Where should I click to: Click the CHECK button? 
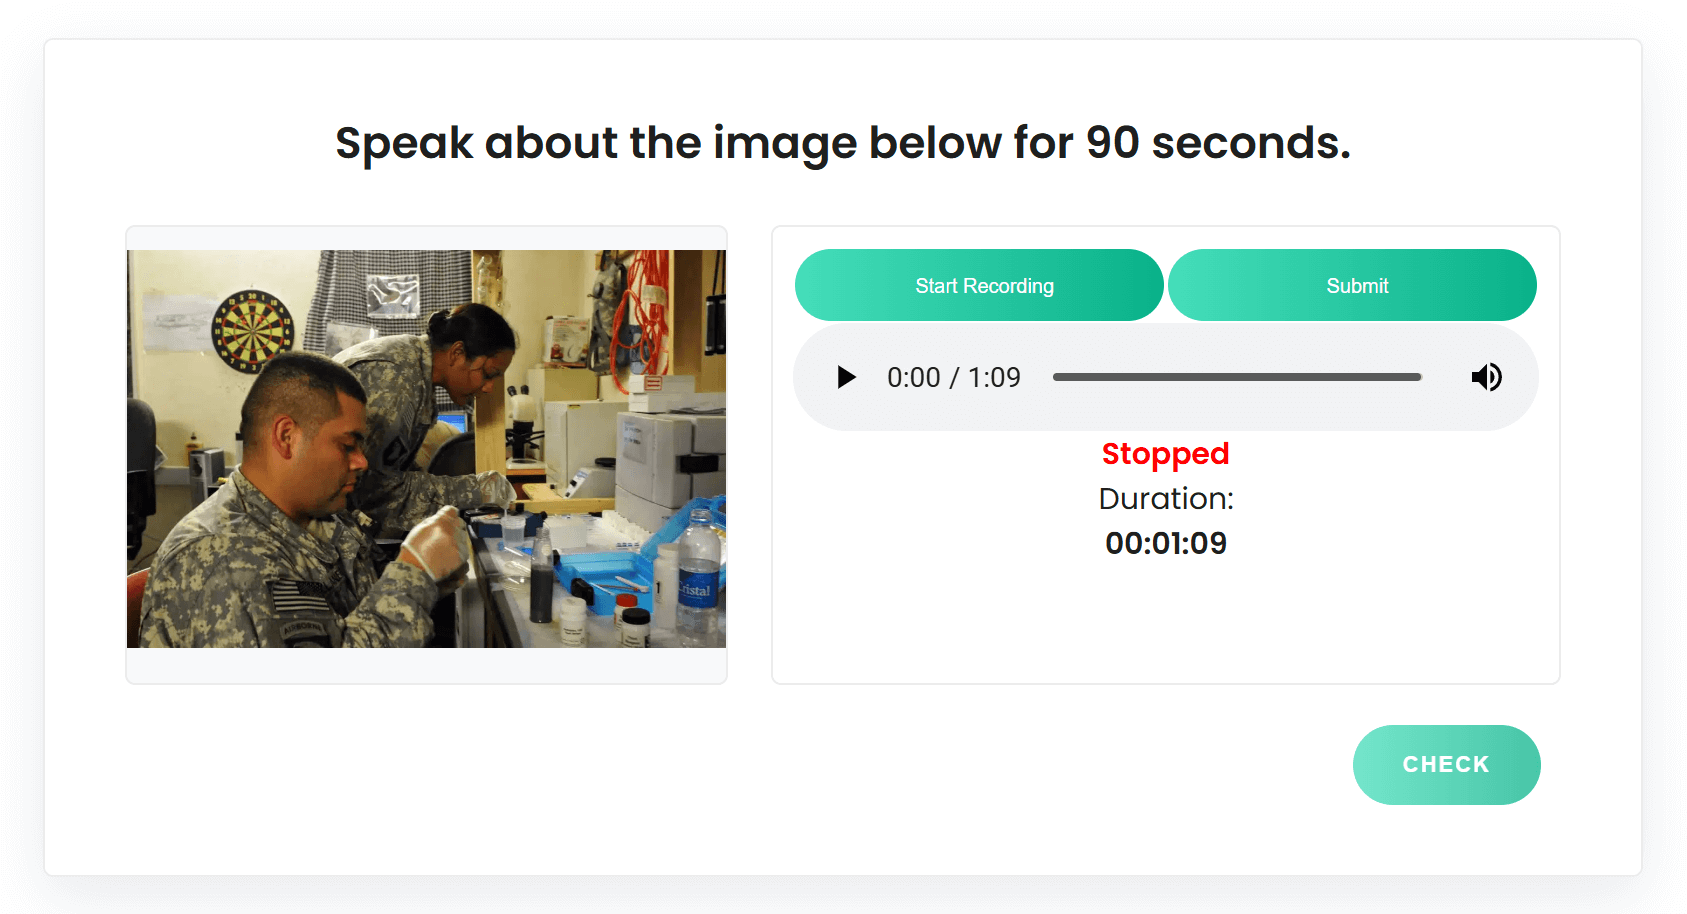pos(1446,764)
